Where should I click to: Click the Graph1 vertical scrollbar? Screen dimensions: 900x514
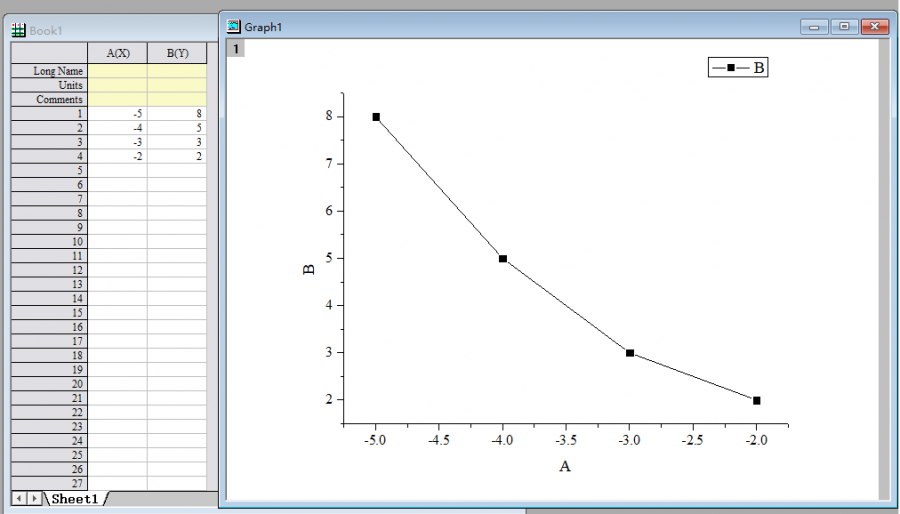pos(885,270)
